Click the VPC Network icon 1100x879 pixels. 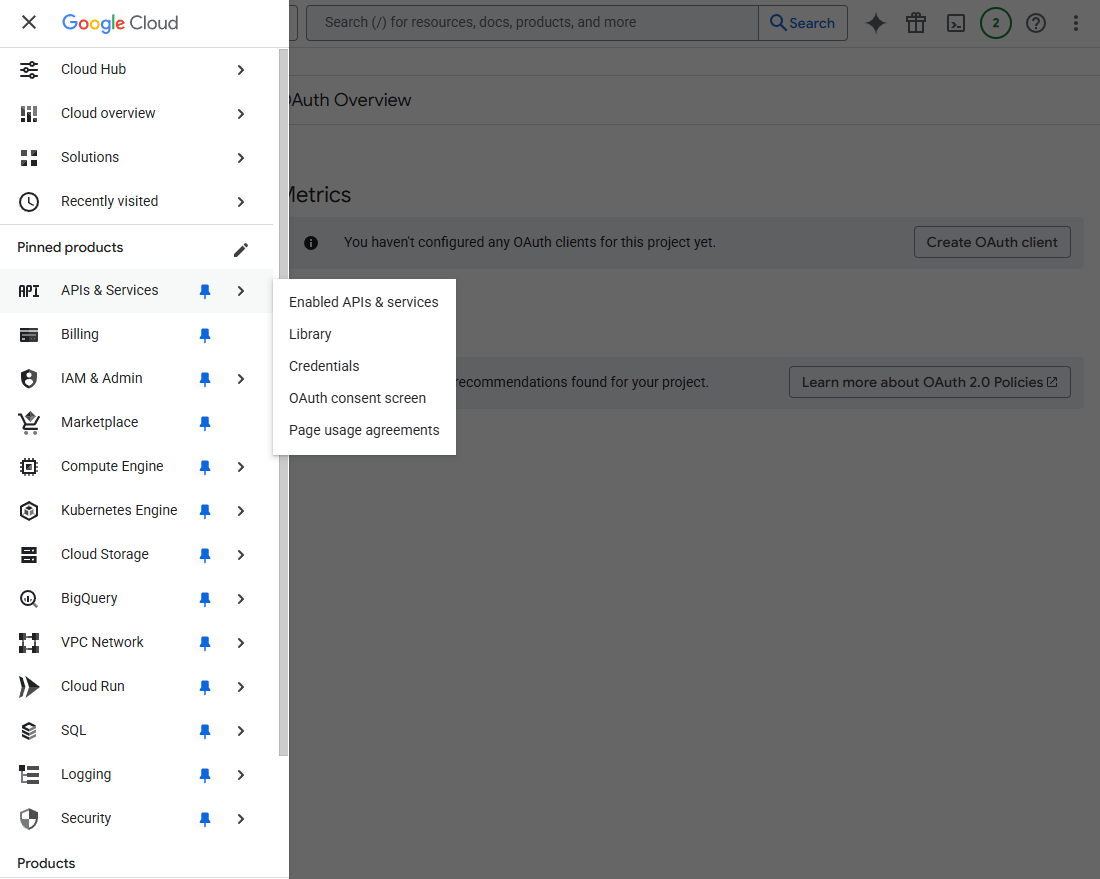[x=29, y=643]
